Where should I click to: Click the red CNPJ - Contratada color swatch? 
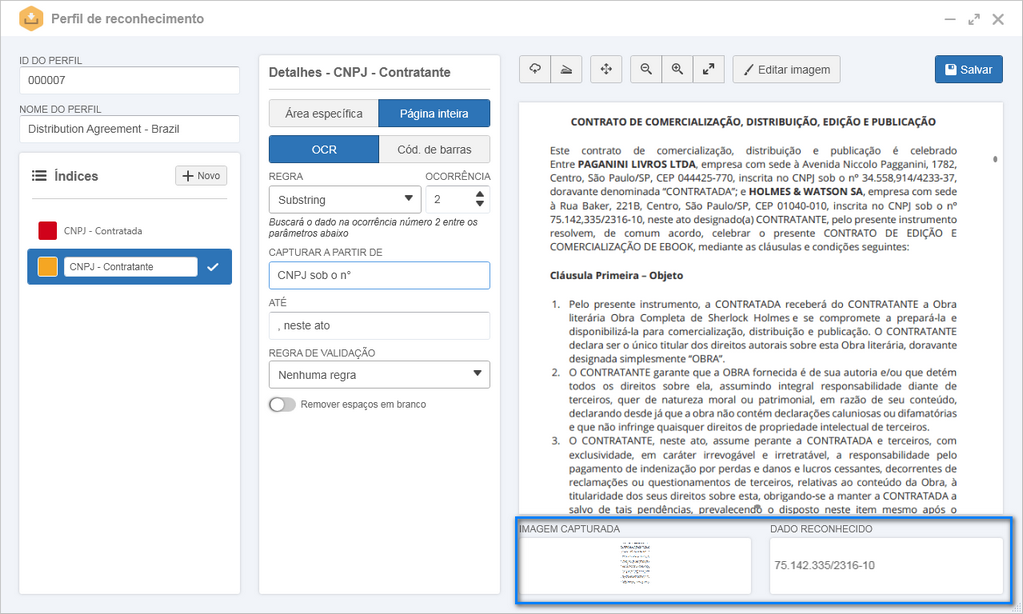point(48,230)
